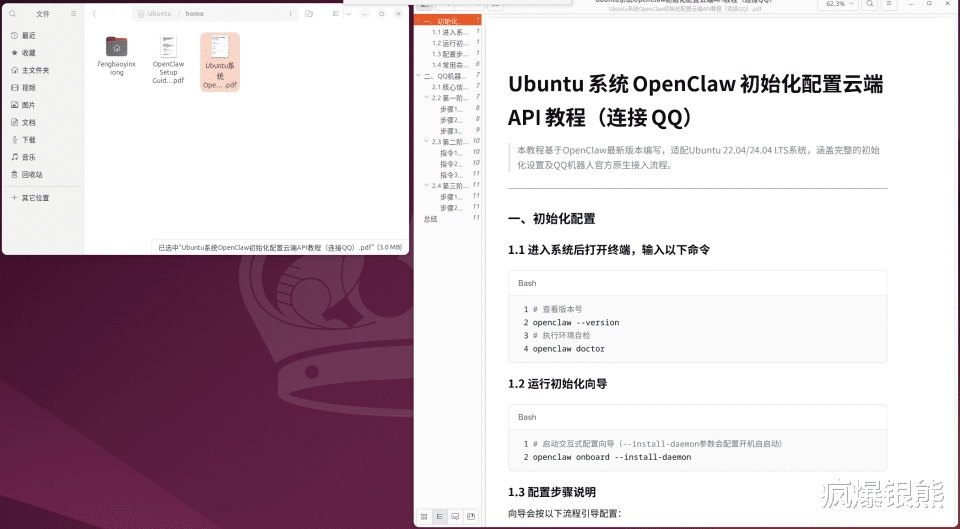Click code line openclaw --version
The height and width of the screenshot is (529, 960).
[576, 323]
